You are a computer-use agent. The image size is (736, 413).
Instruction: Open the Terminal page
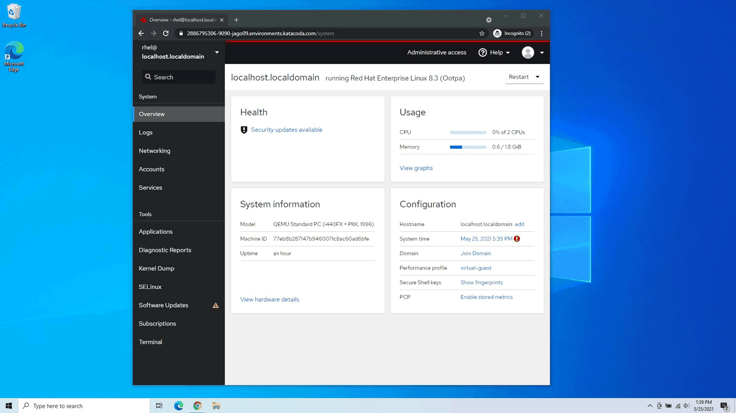(x=179, y=342)
